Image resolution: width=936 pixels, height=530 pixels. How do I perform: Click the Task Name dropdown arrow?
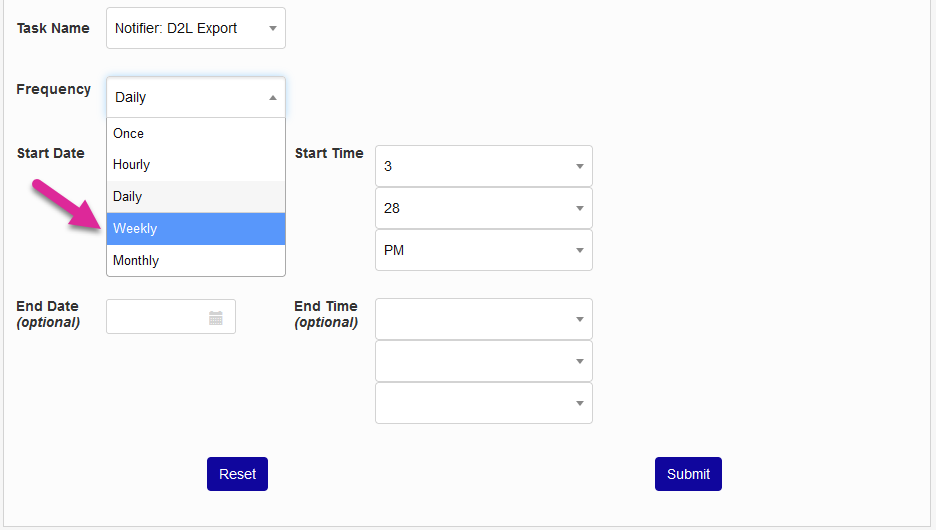[273, 29]
